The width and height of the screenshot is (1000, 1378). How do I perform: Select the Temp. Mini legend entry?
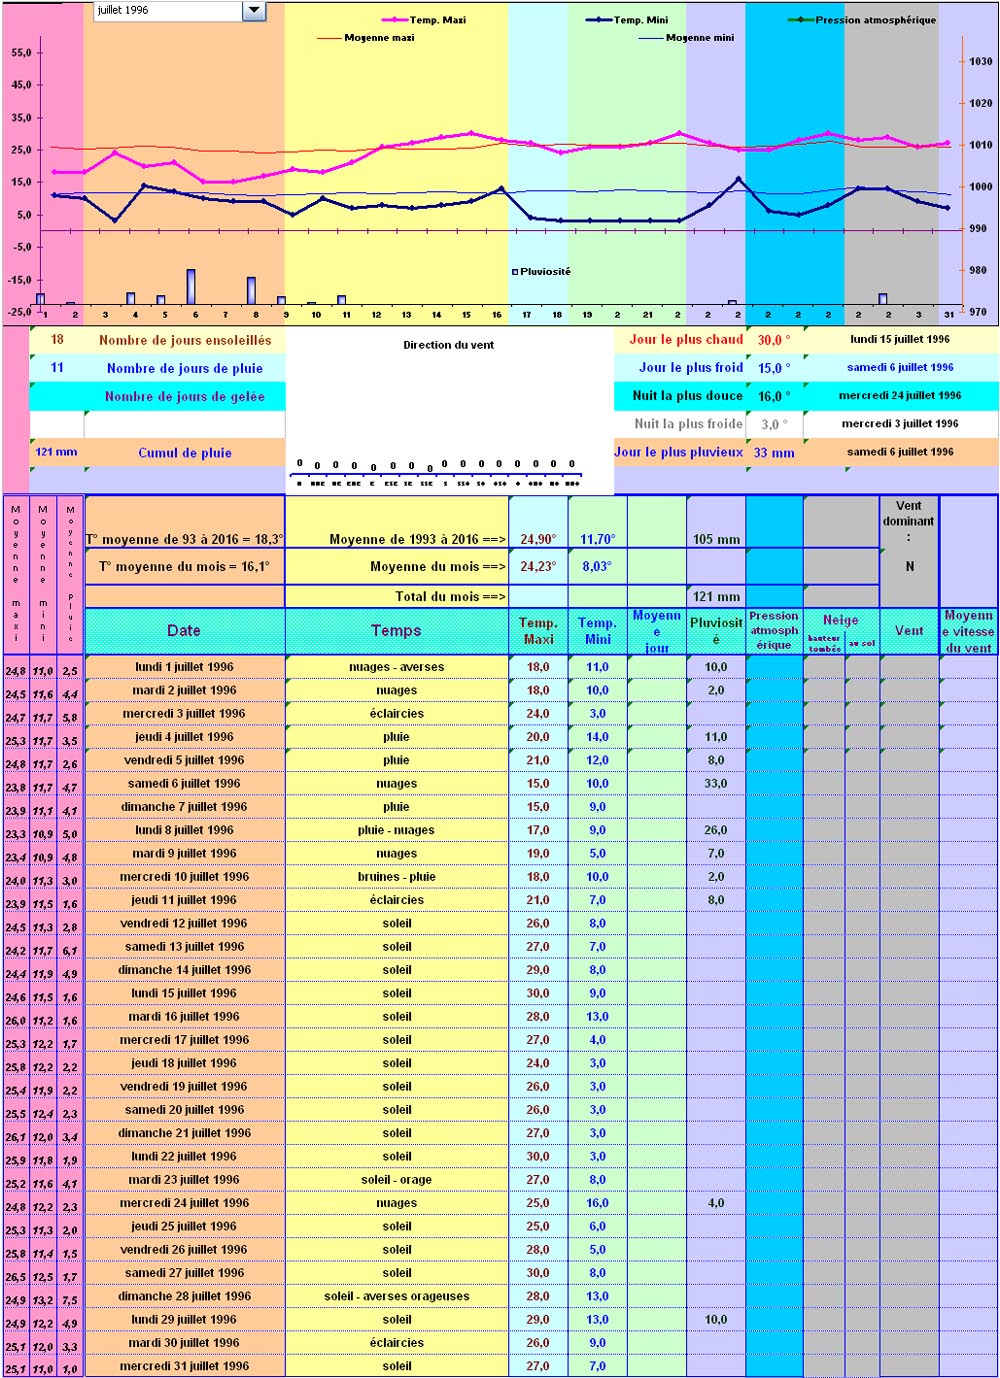pyautogui.click(x=640, y=20)
